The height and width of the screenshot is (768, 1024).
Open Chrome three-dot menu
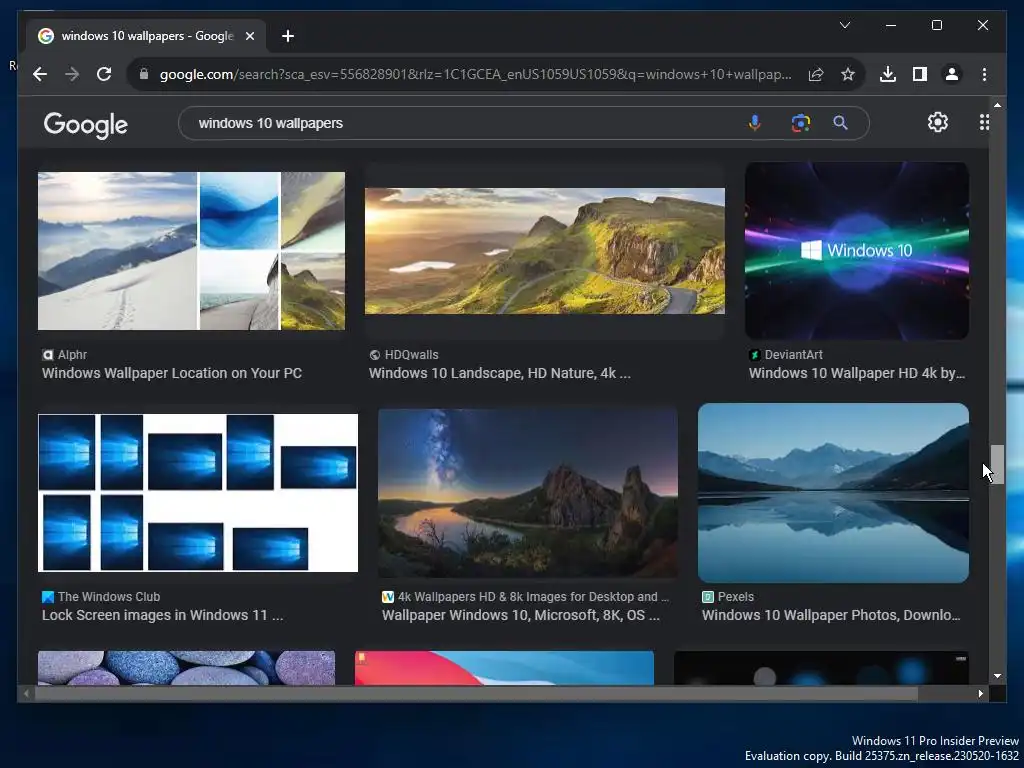coord(984,74)
